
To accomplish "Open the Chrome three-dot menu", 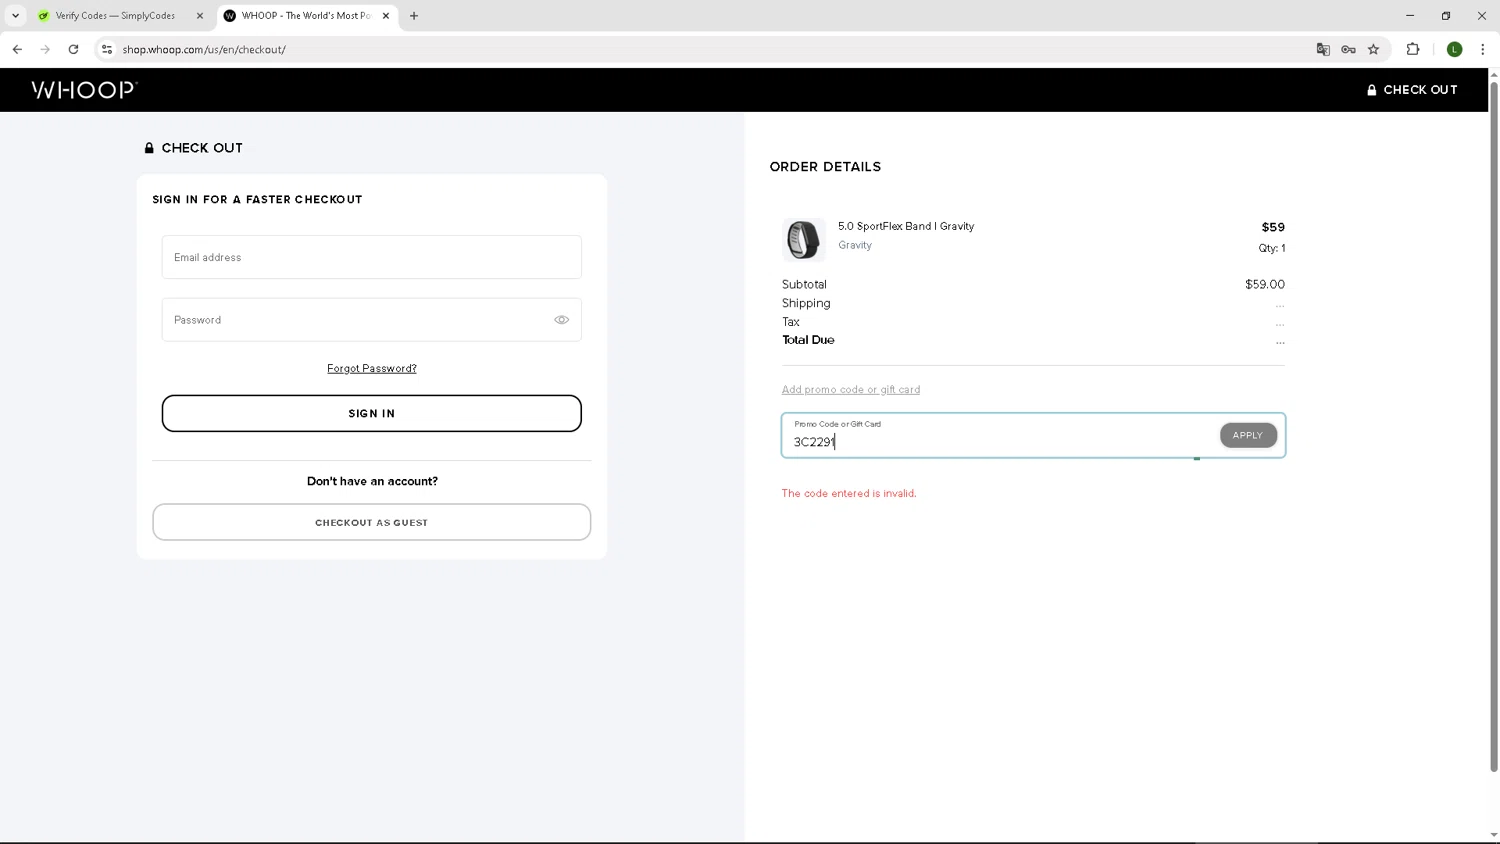I will tap(1482, 49).
